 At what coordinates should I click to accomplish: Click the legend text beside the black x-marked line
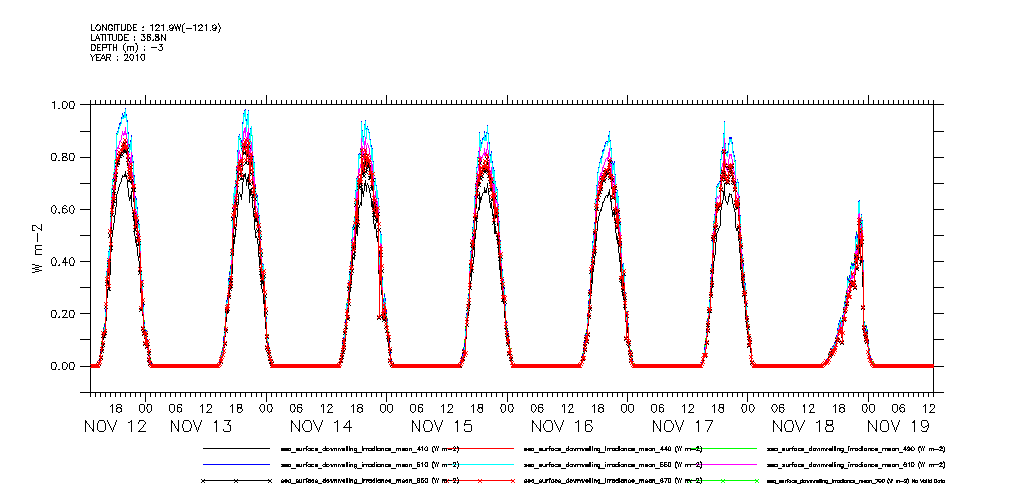(370, 481)
